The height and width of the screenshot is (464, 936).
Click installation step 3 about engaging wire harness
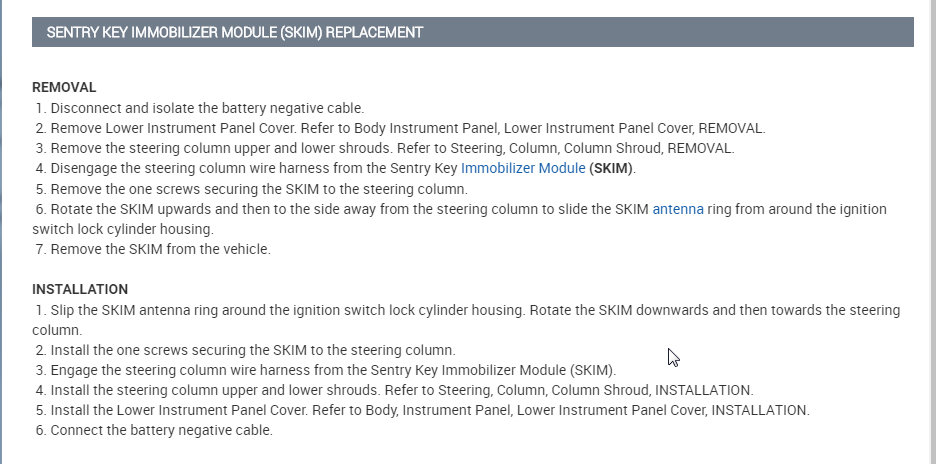[x=333, y=370]
